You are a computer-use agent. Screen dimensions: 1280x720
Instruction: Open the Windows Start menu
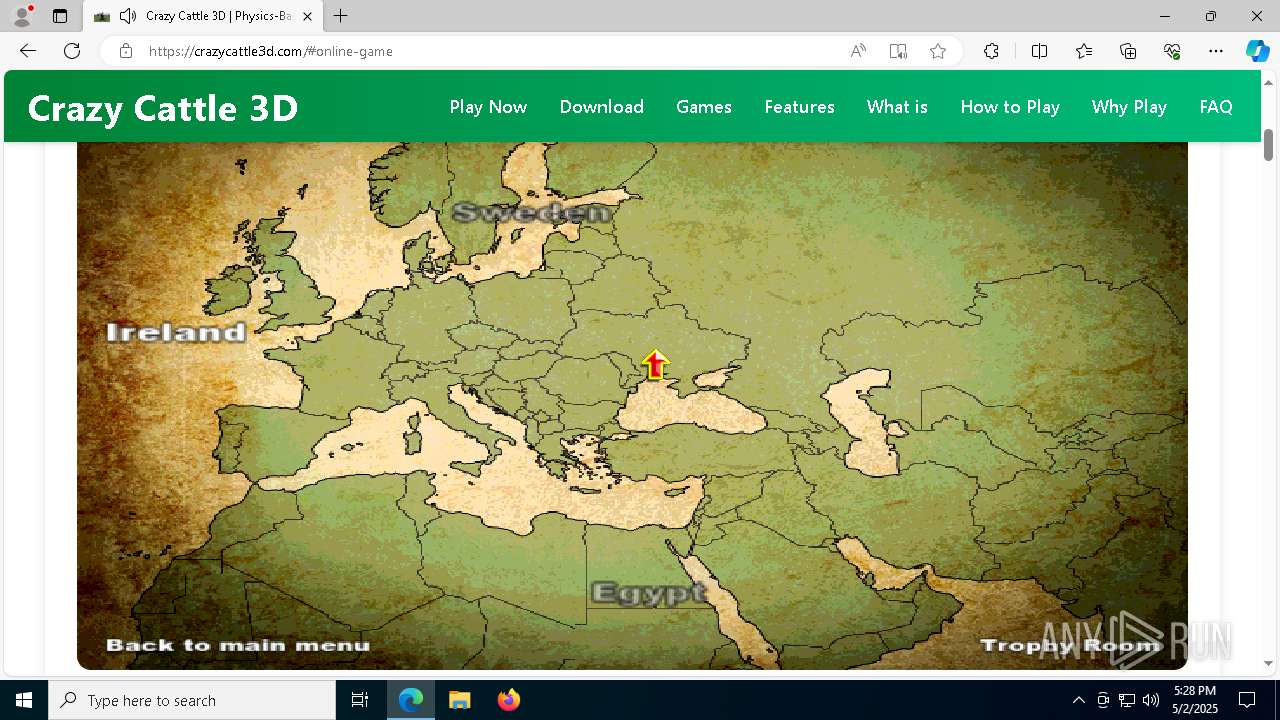click(24, 700)
